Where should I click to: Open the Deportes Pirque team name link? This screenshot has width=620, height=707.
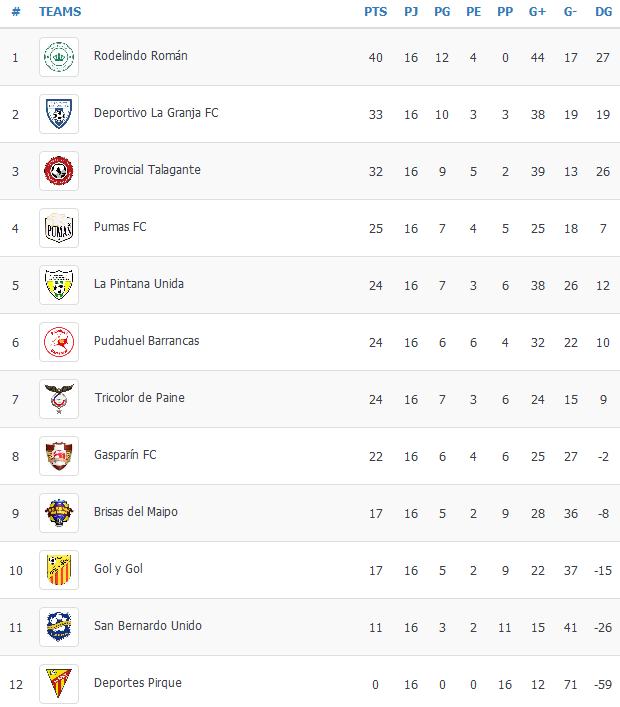[138, 683]
